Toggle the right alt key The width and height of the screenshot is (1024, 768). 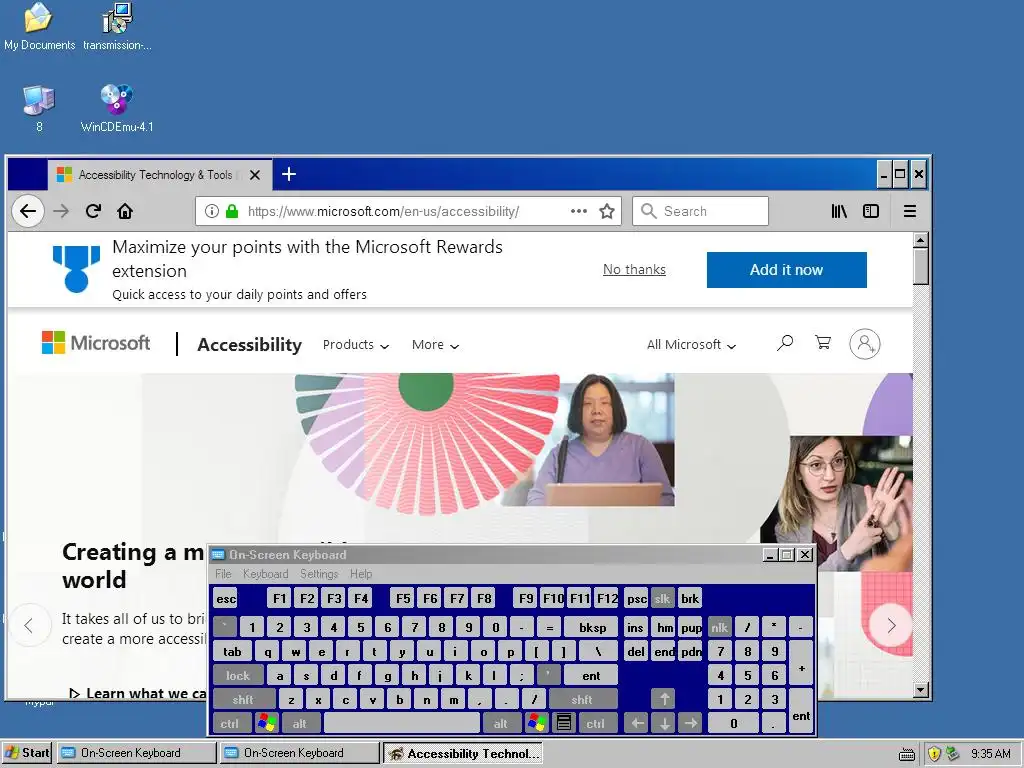pyautogui.click(x=501, y=723)
